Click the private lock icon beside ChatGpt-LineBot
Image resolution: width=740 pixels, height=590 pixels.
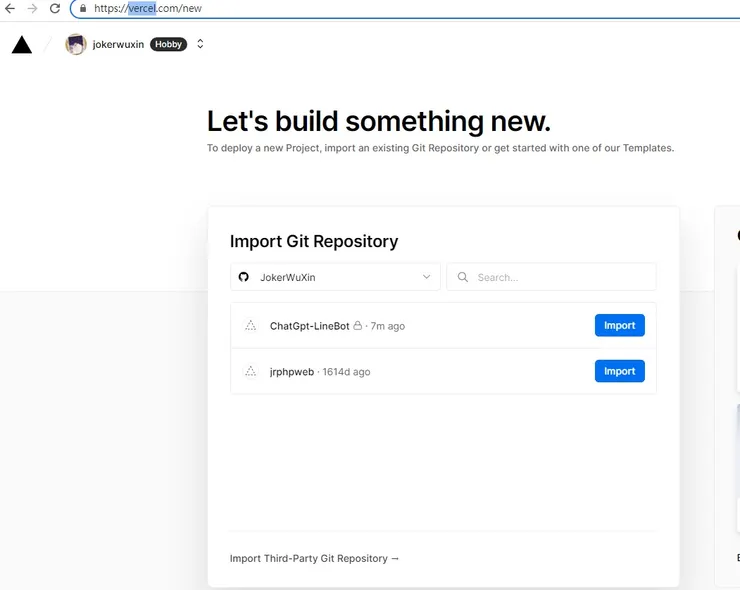pos(358,326)
